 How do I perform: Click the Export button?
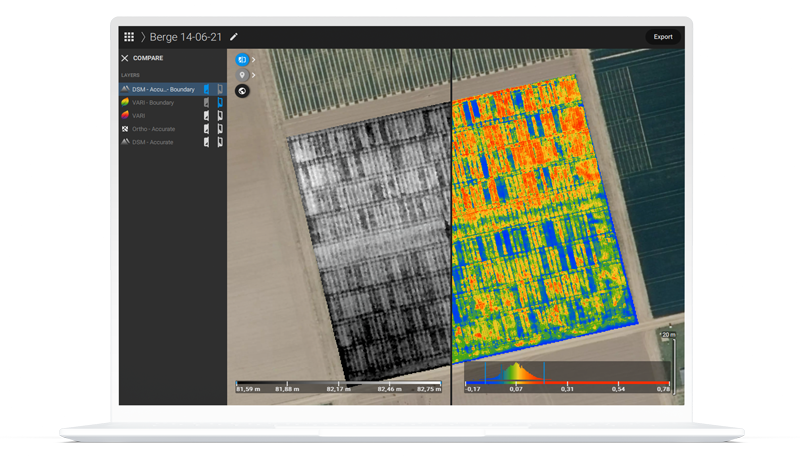663,37
